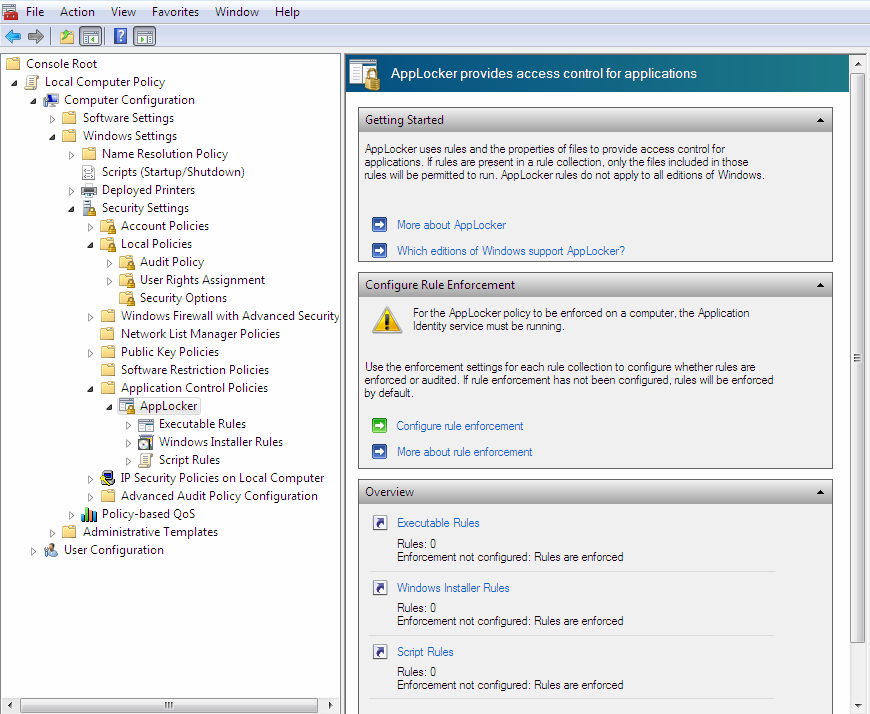Select Computer Configuration tree icon
The image size is (870, 714).
[51, 100]
